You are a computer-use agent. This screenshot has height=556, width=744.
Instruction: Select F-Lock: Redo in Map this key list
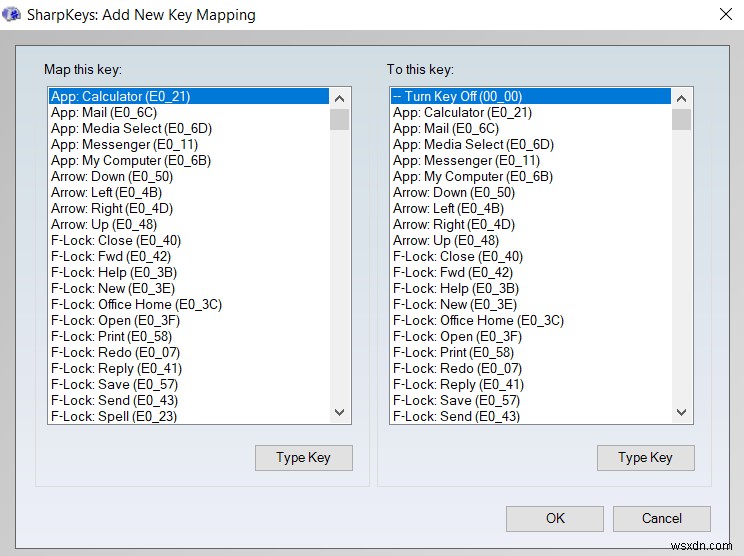point(189,352)
